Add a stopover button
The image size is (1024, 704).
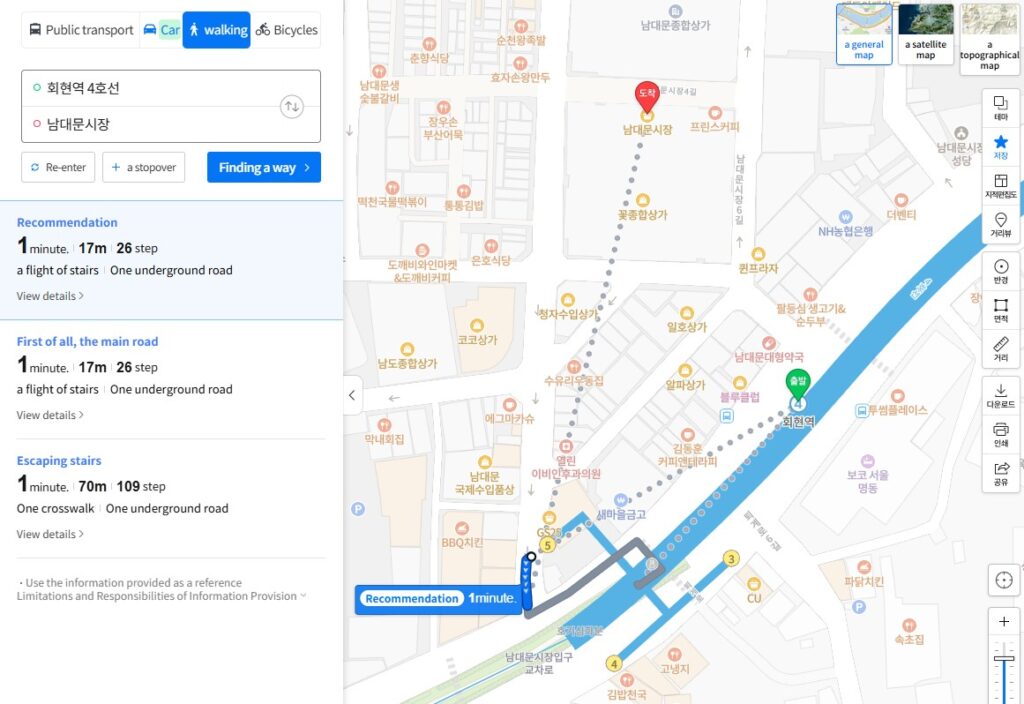[x=144, y=167]
